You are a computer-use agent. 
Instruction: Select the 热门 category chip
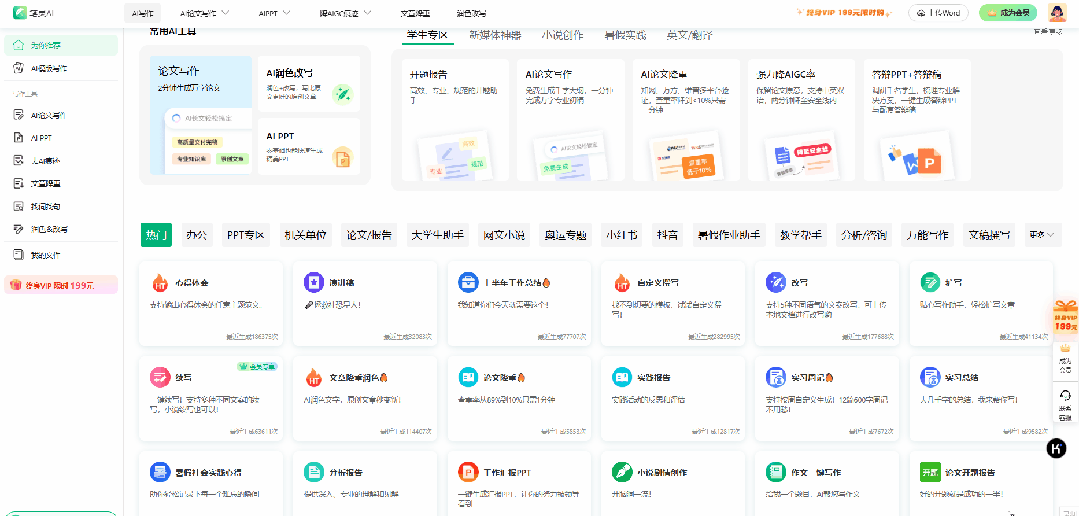(157, 235)
